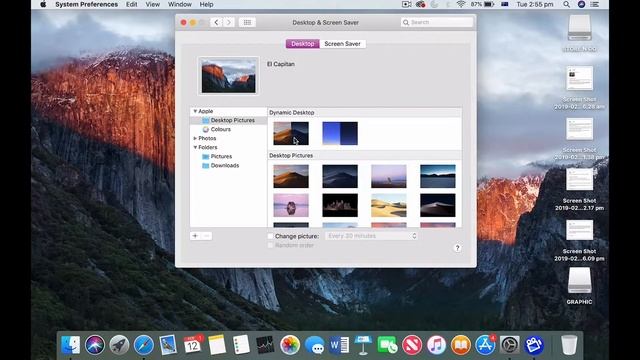Open App Store icon in dock
The height and width of the screenshot is (360, 640).
(485, 345)
